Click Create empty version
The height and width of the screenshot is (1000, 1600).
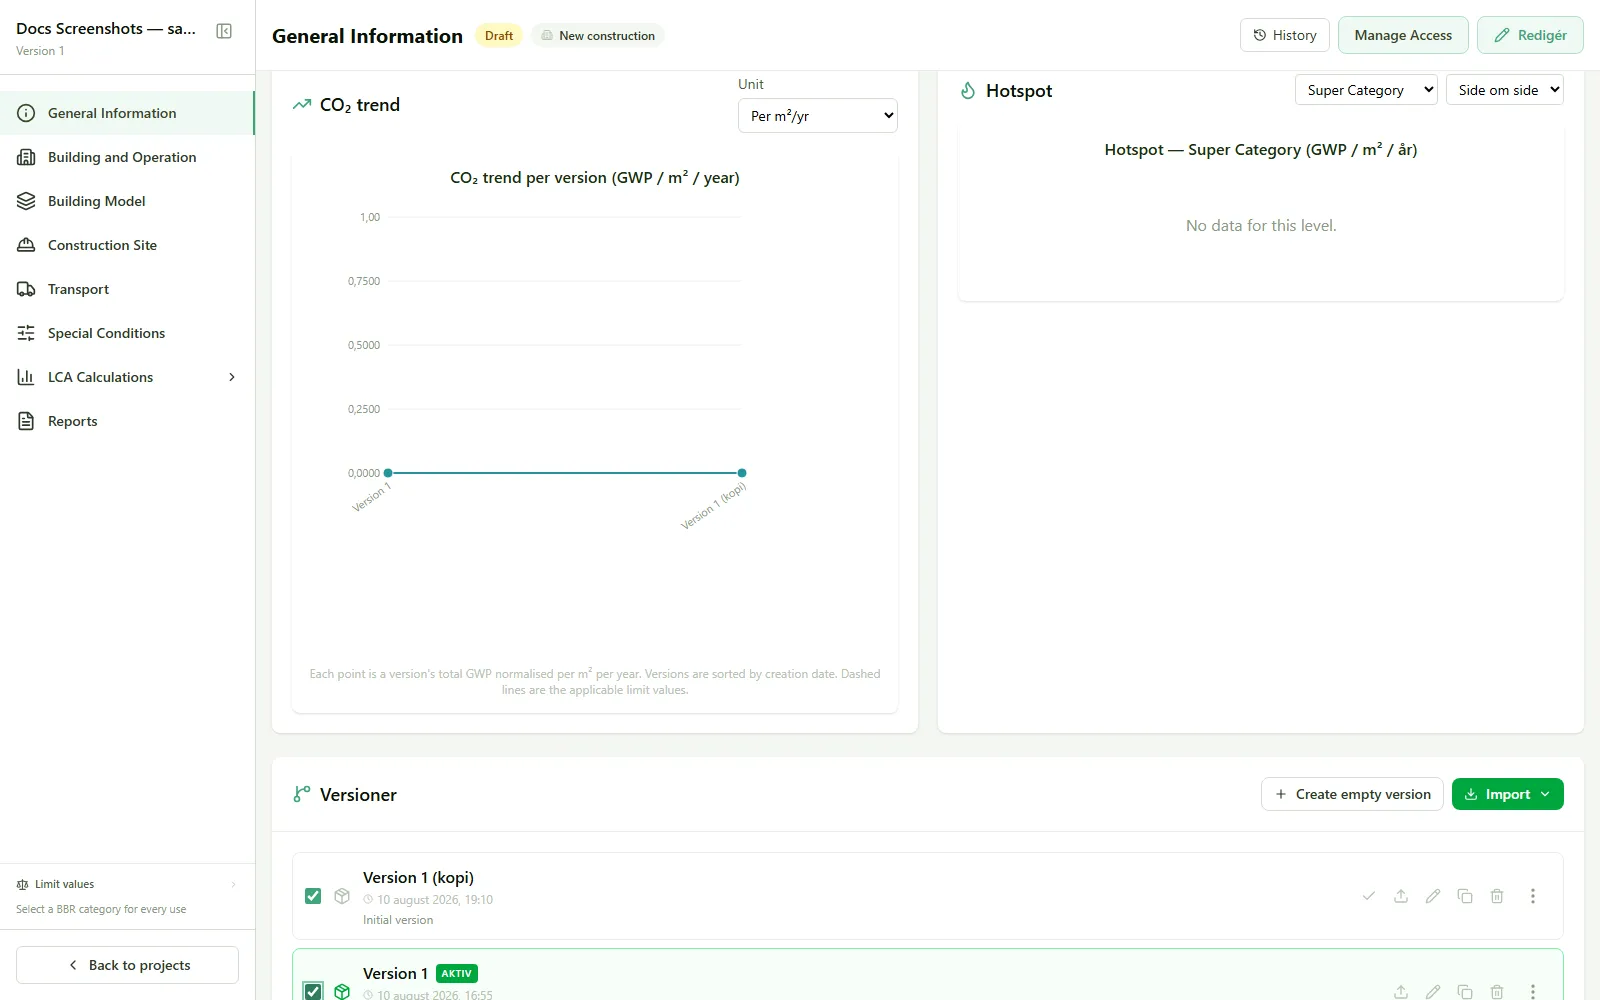1352,794
